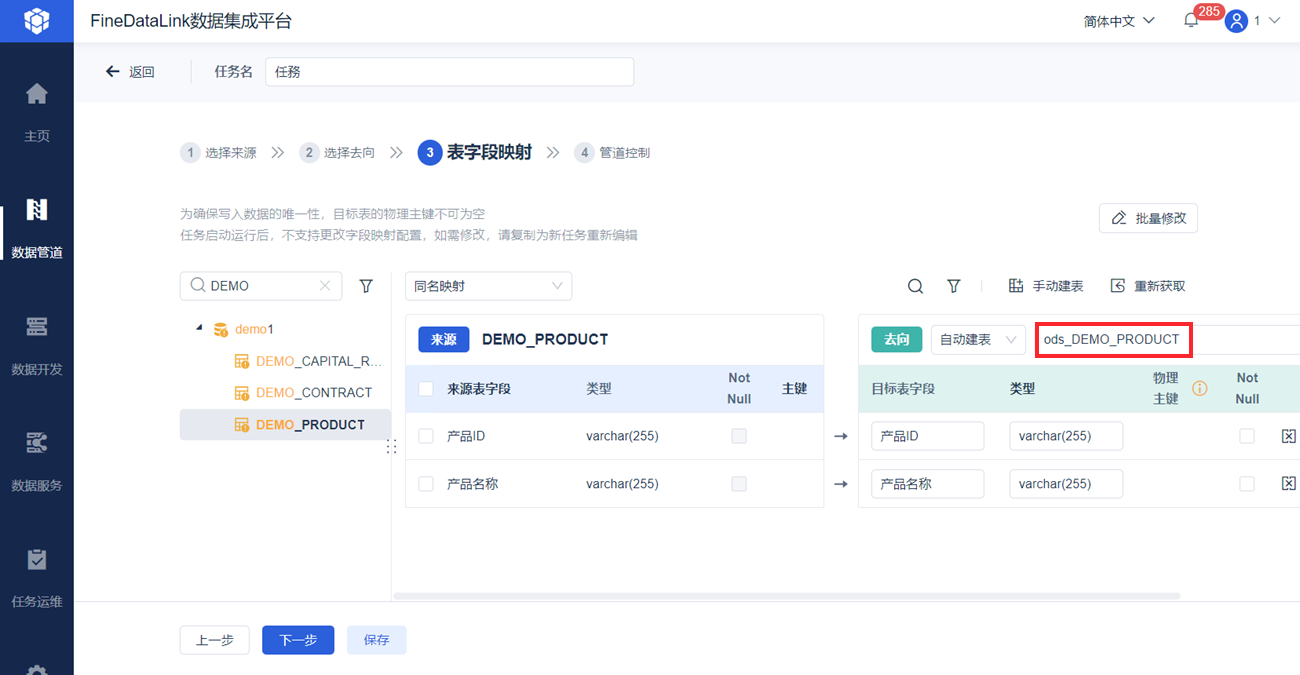Delete the 产品名称 target field row
This screenshot has height=675, width=1300.
1289,483
